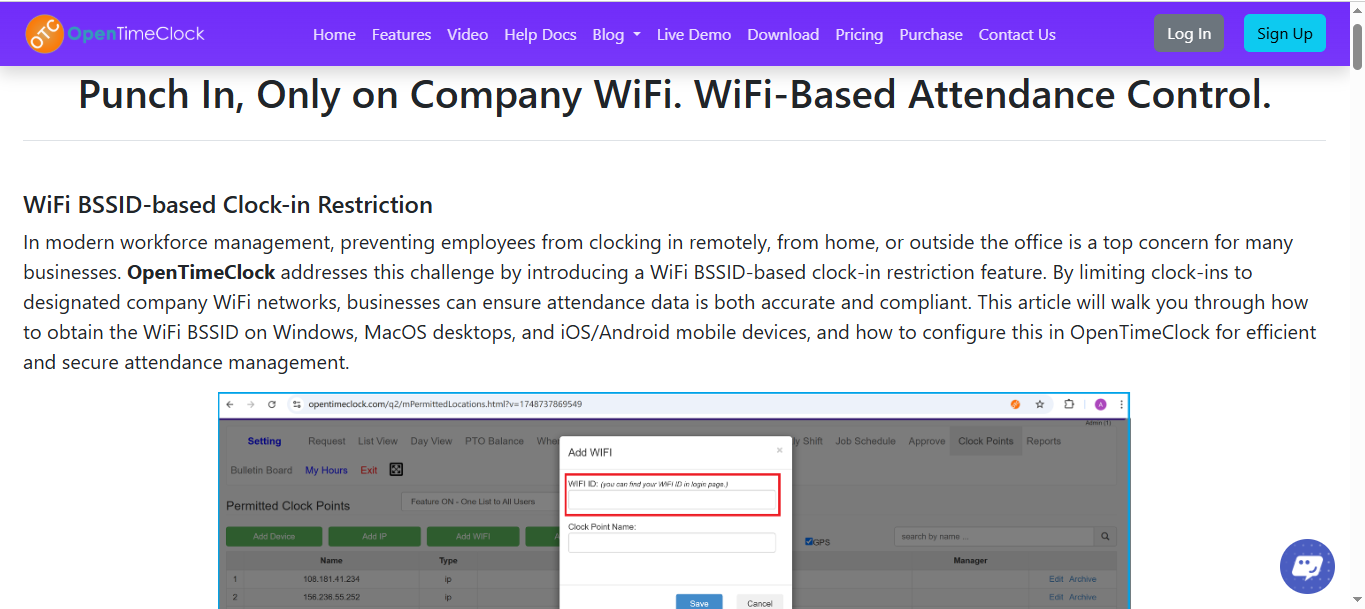Open the Contact Us page
This screenshot has height=609, width=1365.
(x=1017, y=34)
